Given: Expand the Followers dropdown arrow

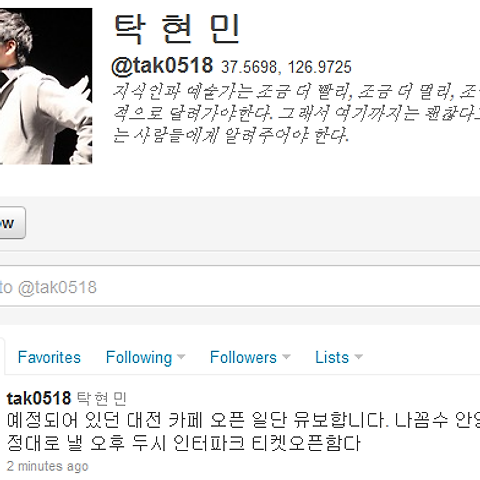Looking at the screenshot, I should click(x=286, y=357).
